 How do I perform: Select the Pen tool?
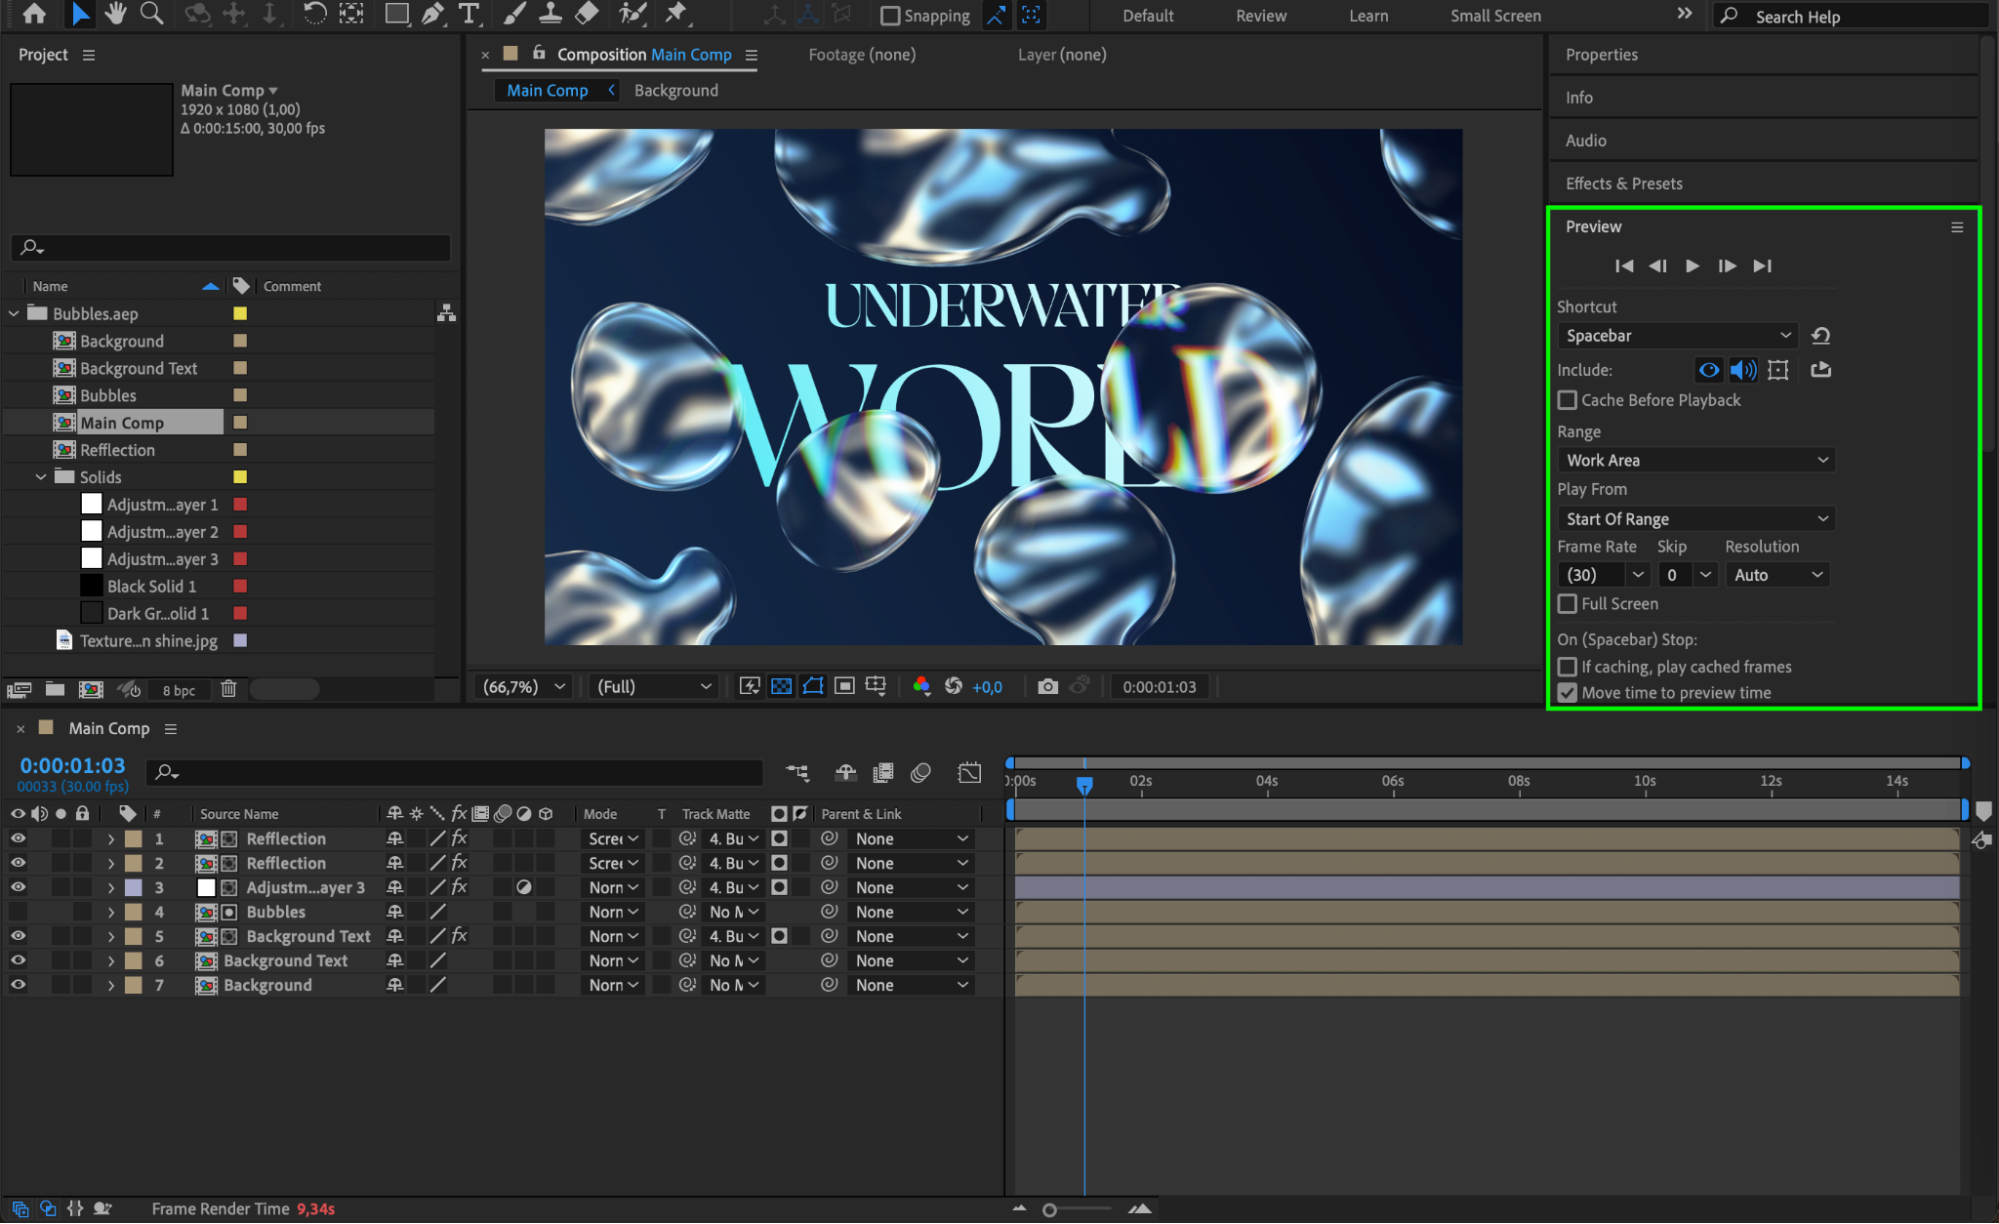(432, 14)
